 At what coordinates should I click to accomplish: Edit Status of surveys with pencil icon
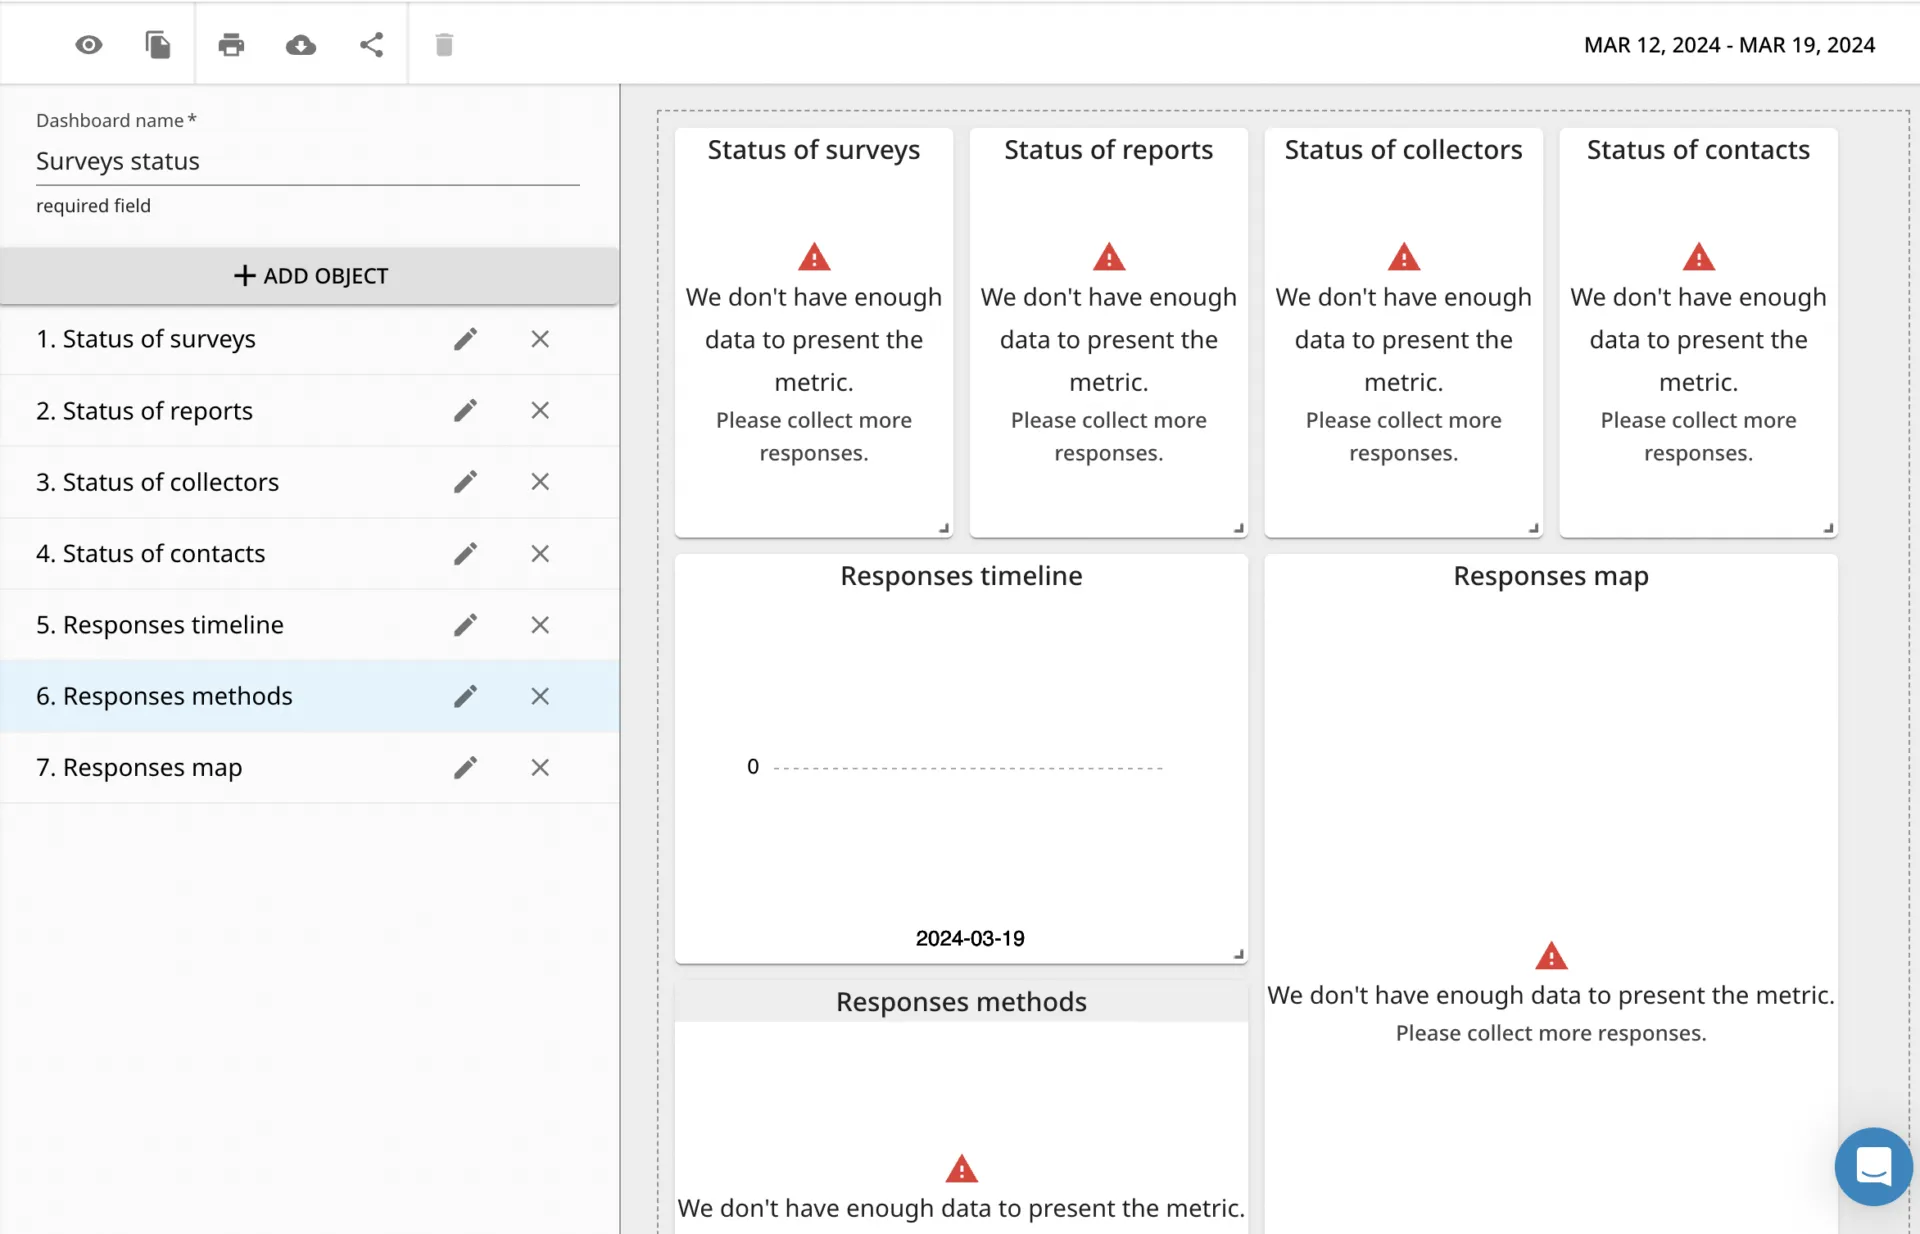tap(465, 339)
